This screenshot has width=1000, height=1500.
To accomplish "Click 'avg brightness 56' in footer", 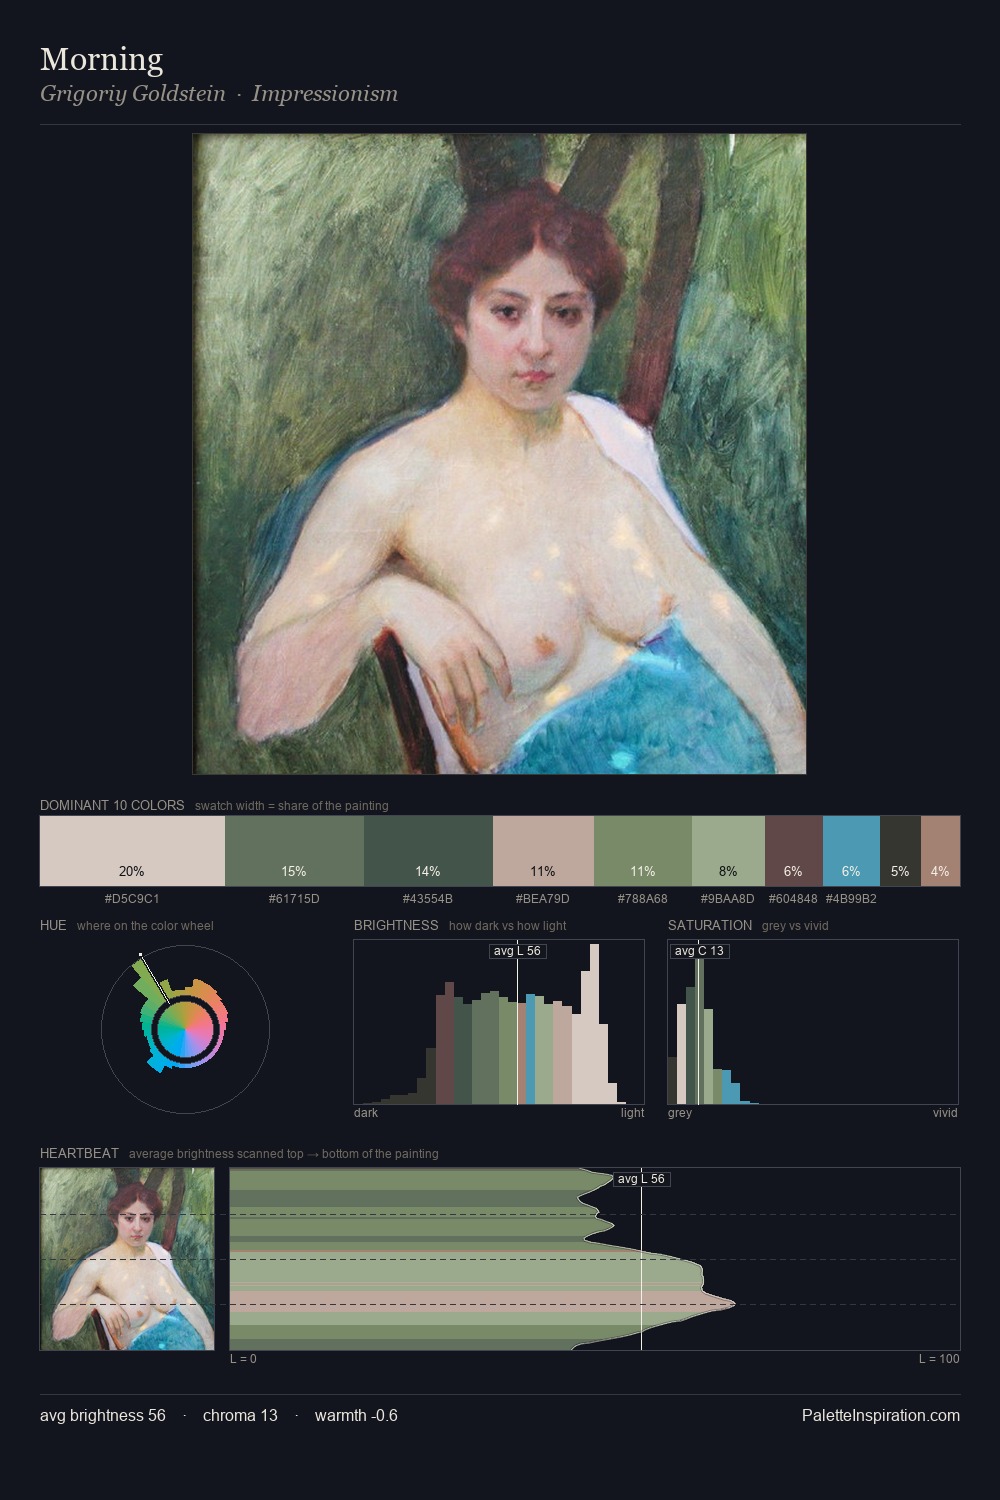I will (x=103, y=1415).
